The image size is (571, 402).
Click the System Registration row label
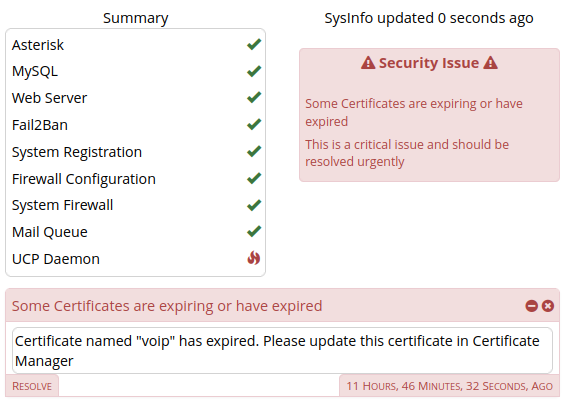pos(77,152)
